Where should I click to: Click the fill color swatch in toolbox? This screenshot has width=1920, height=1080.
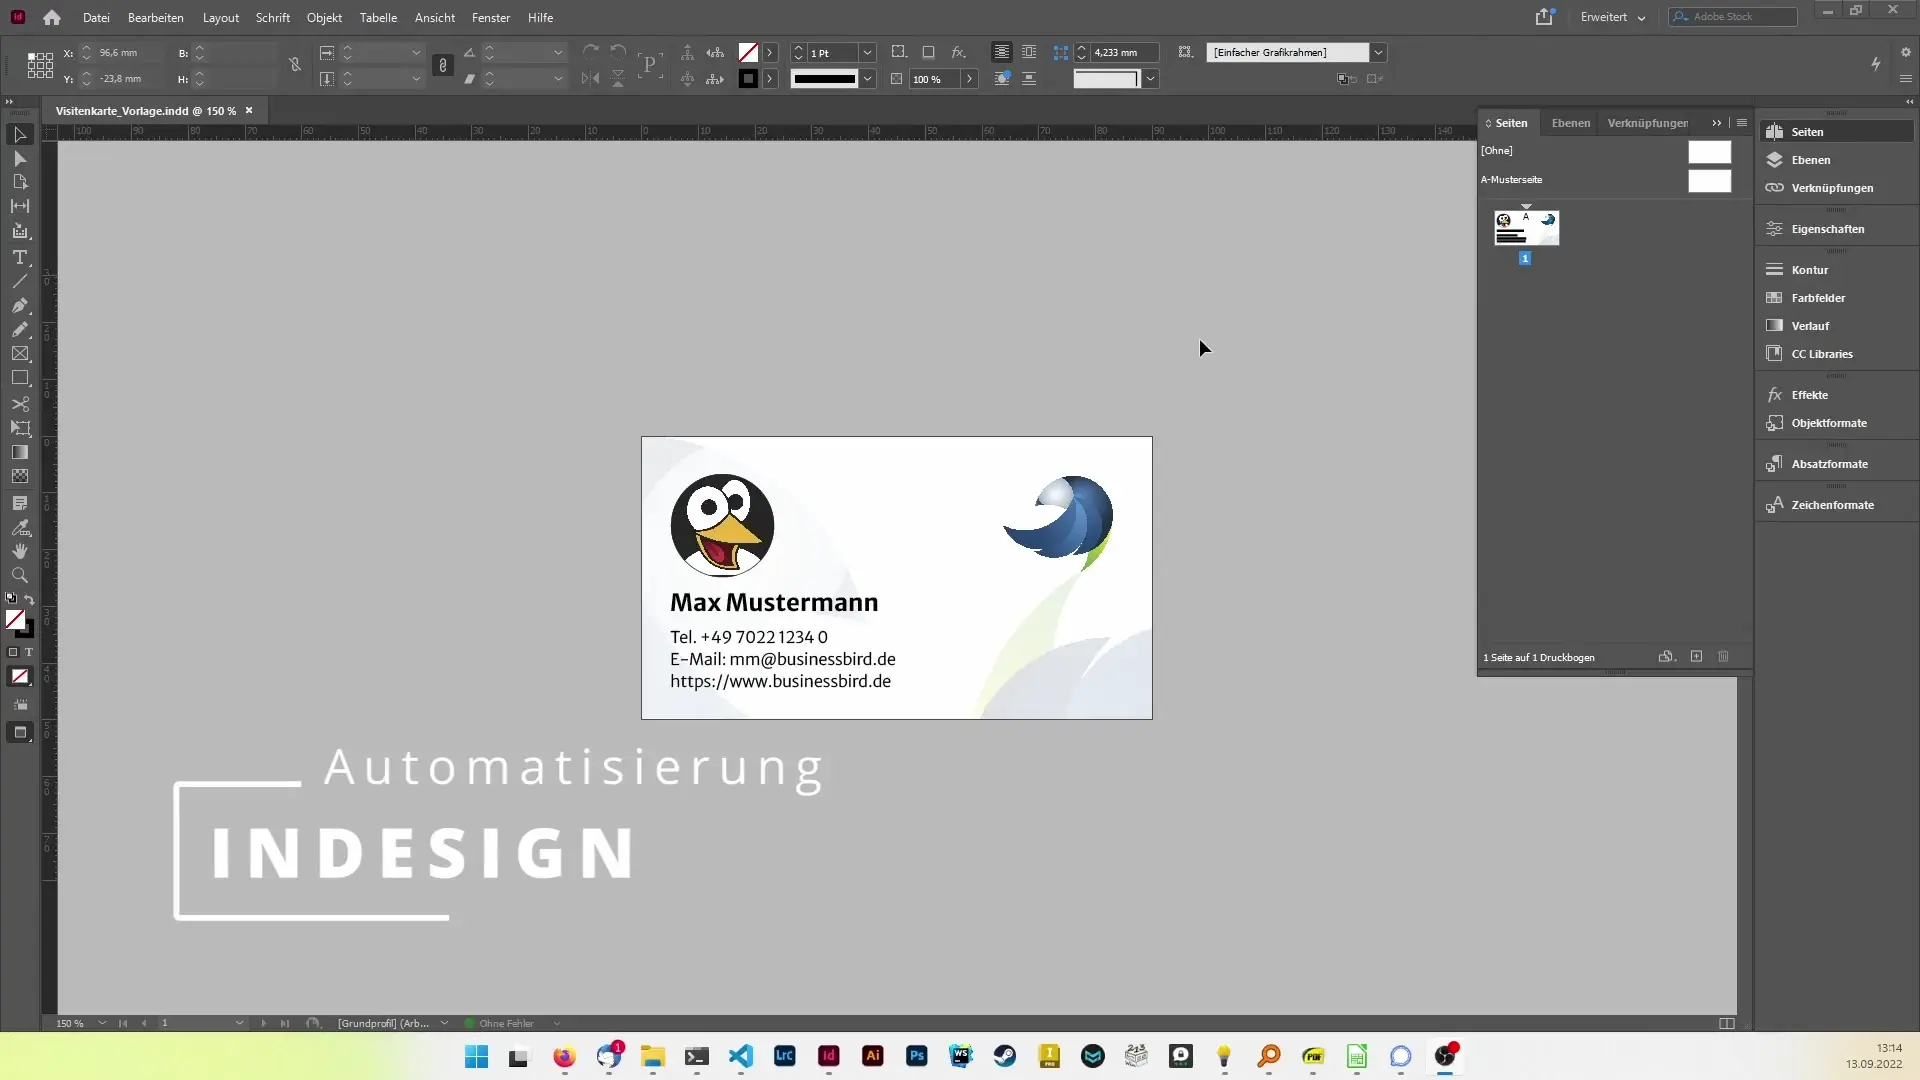tap(15, 620)
